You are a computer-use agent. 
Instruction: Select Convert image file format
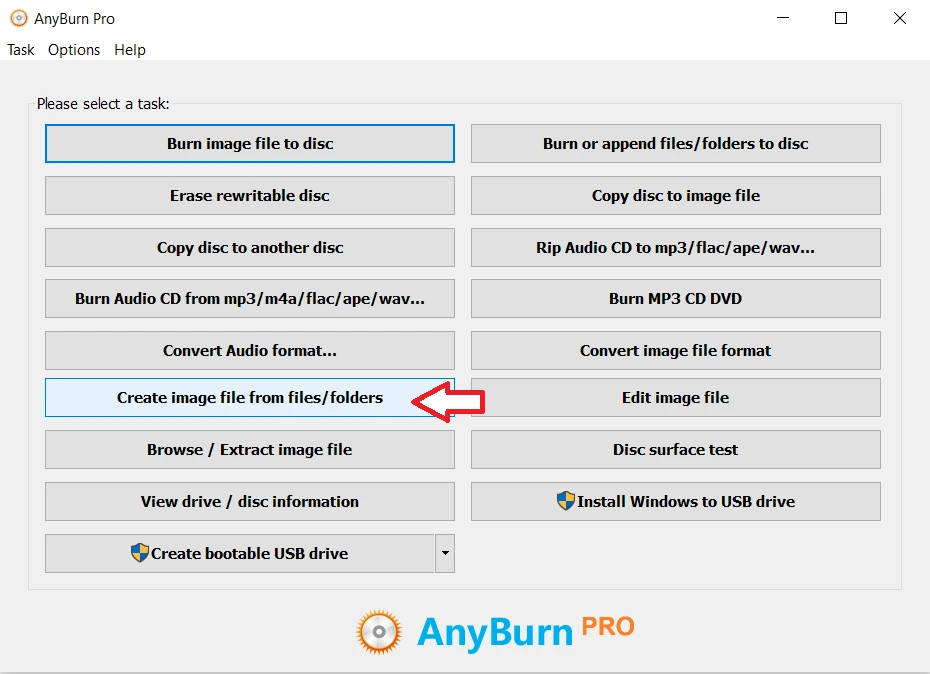[675, 350]
